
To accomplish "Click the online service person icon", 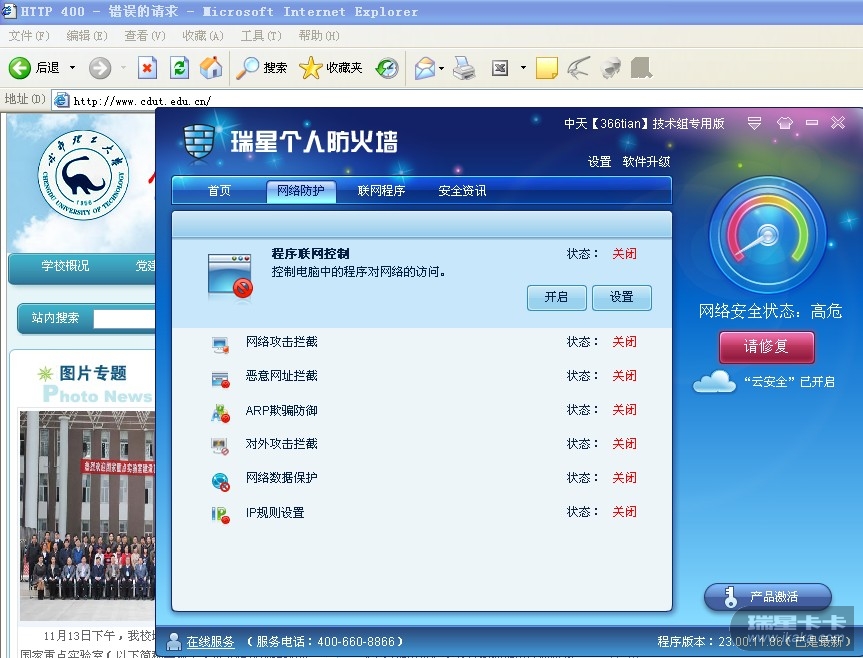I will 174,641.
